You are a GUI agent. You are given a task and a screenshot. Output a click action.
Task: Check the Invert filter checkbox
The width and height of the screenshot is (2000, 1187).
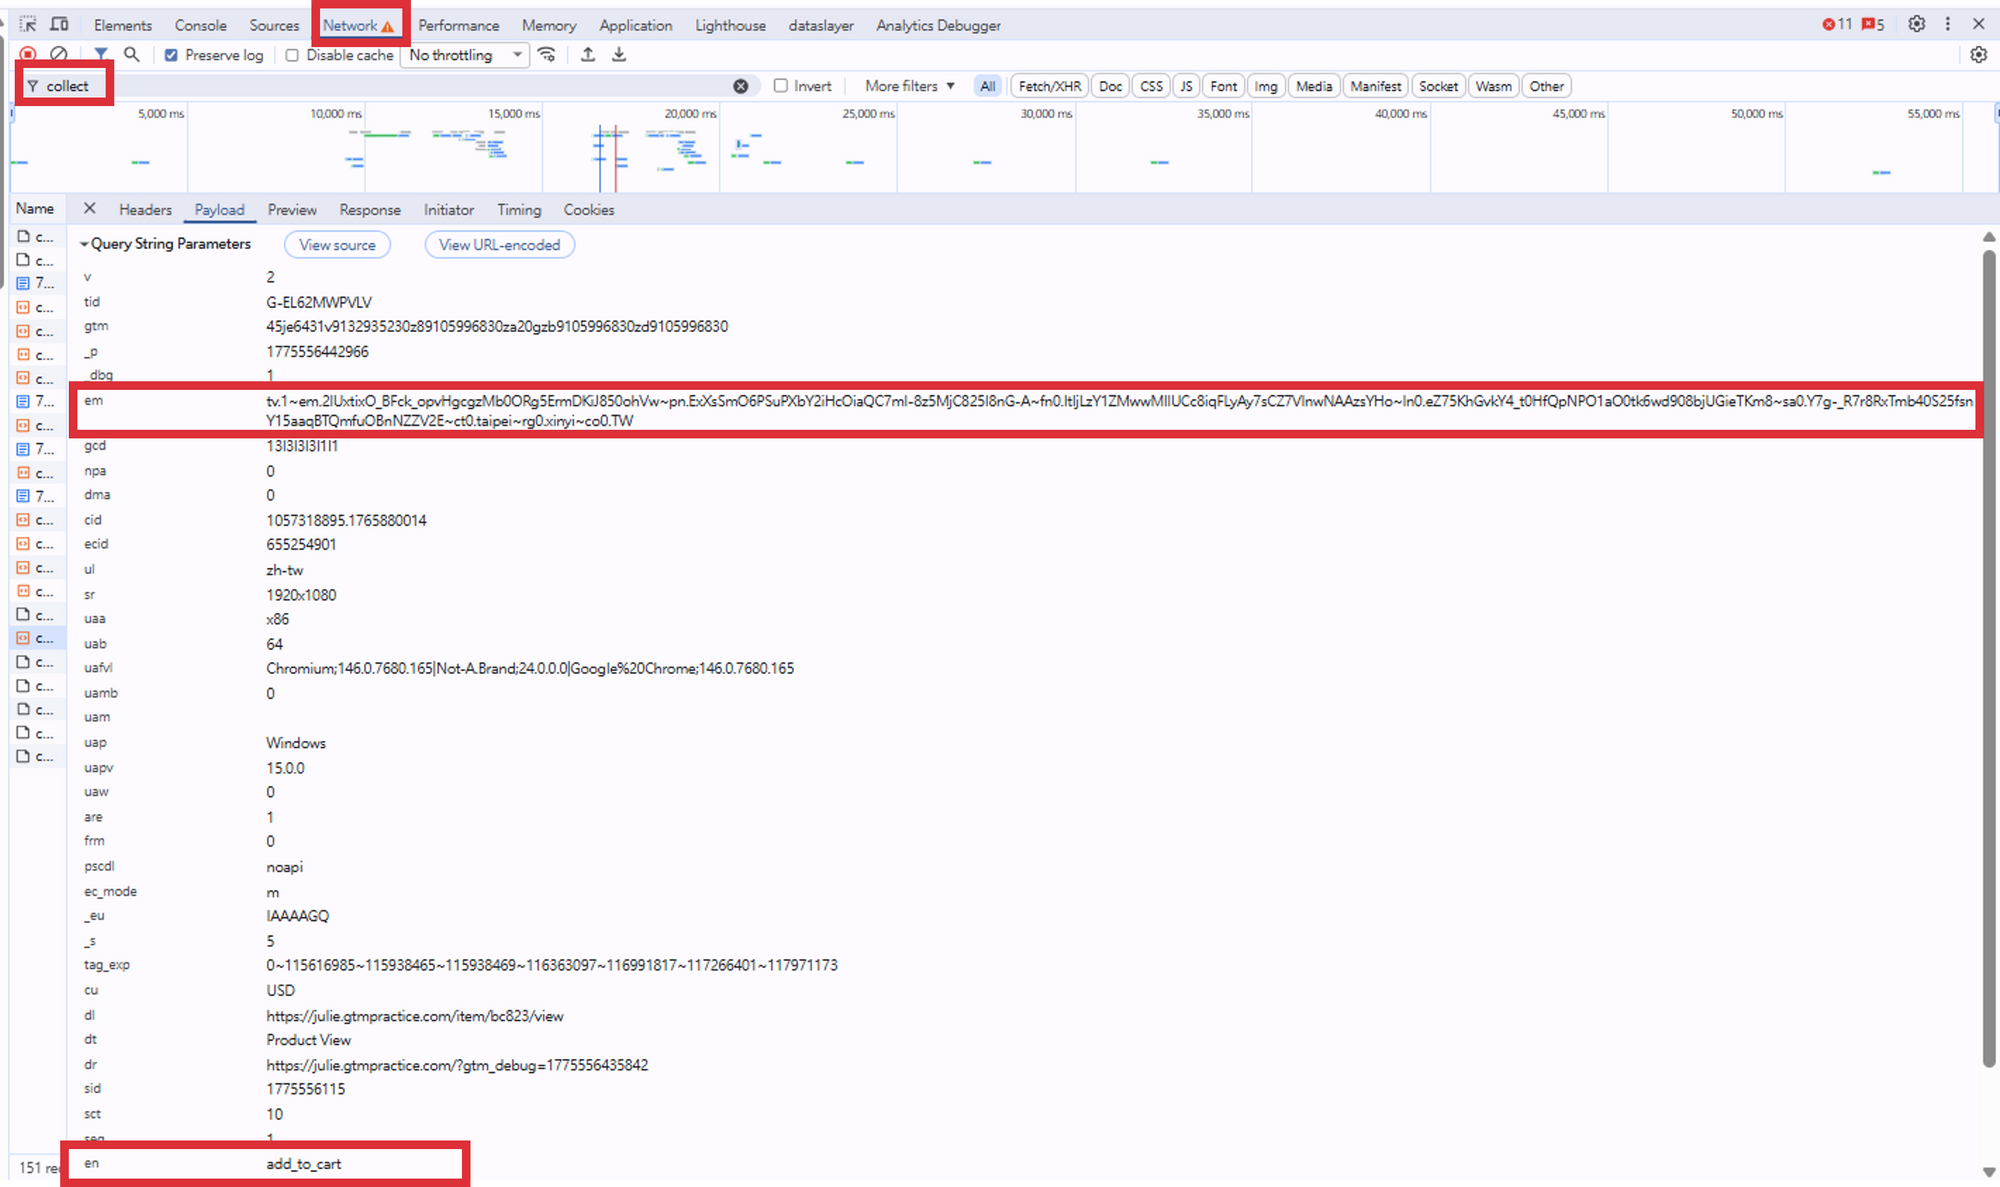coord(781,86)
